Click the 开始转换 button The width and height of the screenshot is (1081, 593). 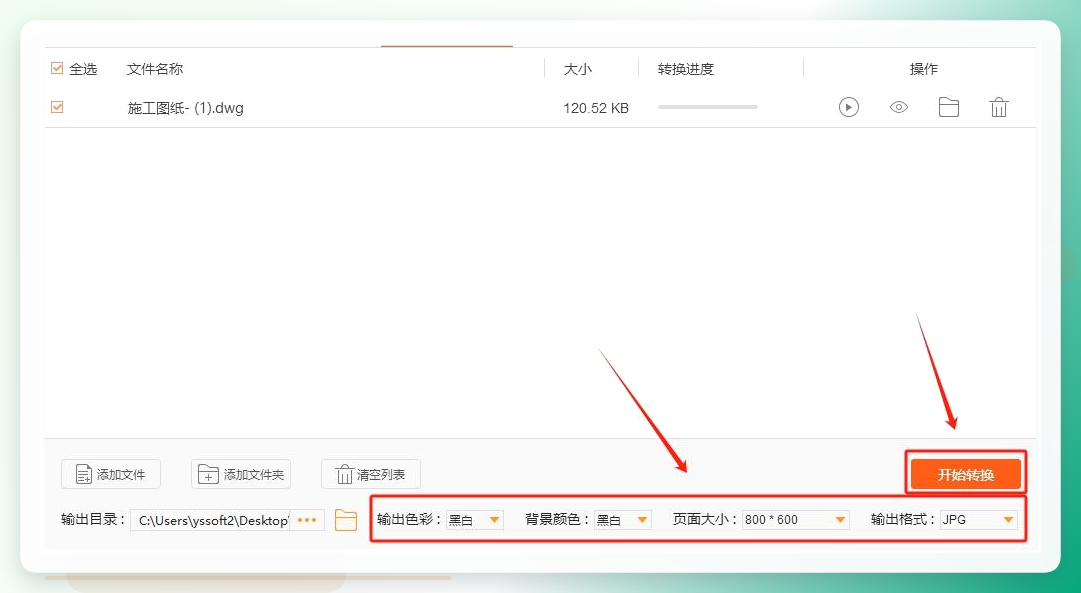(x=966, y=474)
